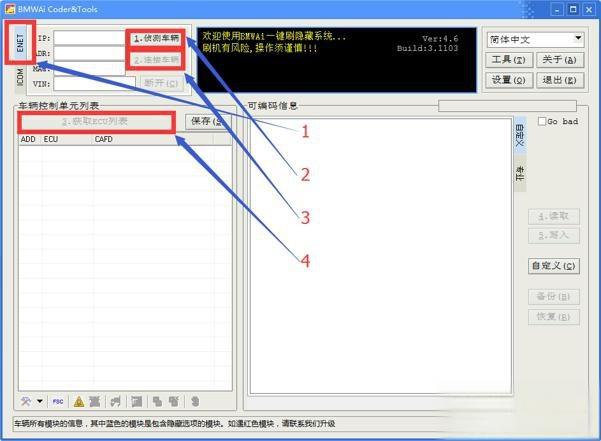The height and width of the screenshot is (441, 601).
Task: Enable the Go bad checkbox
Action: [542, 121]
